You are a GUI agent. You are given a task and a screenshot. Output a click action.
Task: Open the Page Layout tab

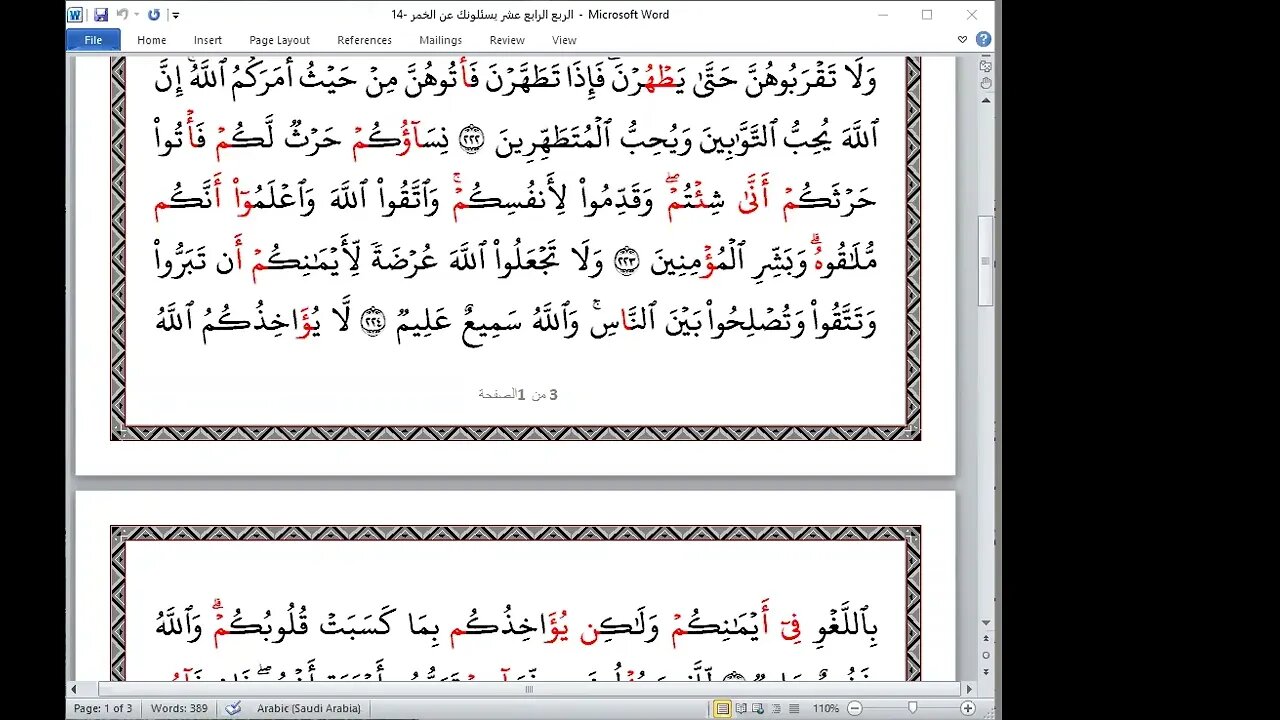click(279, 40)
